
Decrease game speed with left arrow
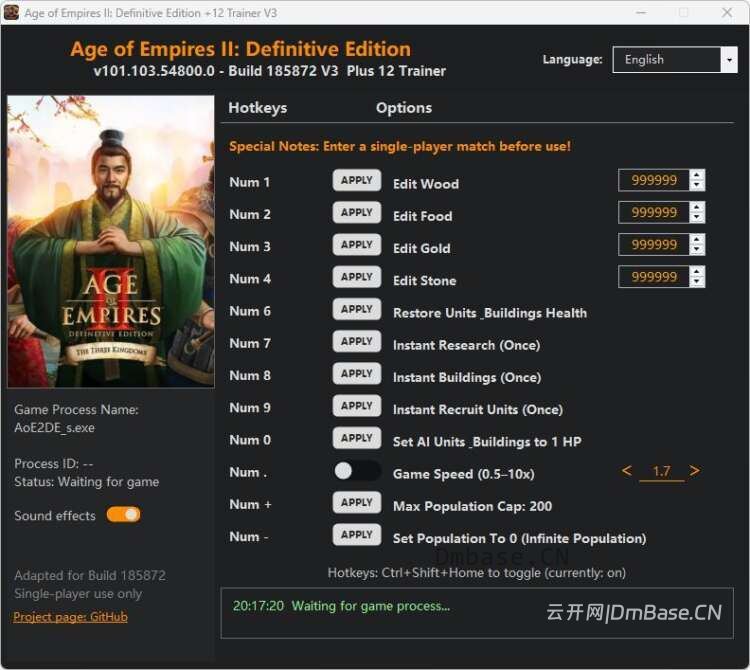627,471
